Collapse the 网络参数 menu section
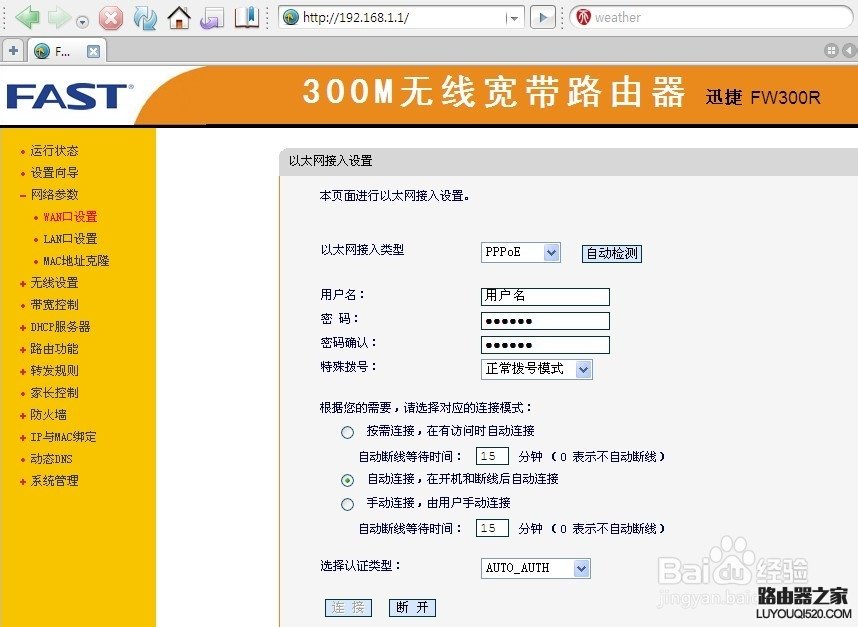The width and height of the screenshot is (858, 627). 54,195
